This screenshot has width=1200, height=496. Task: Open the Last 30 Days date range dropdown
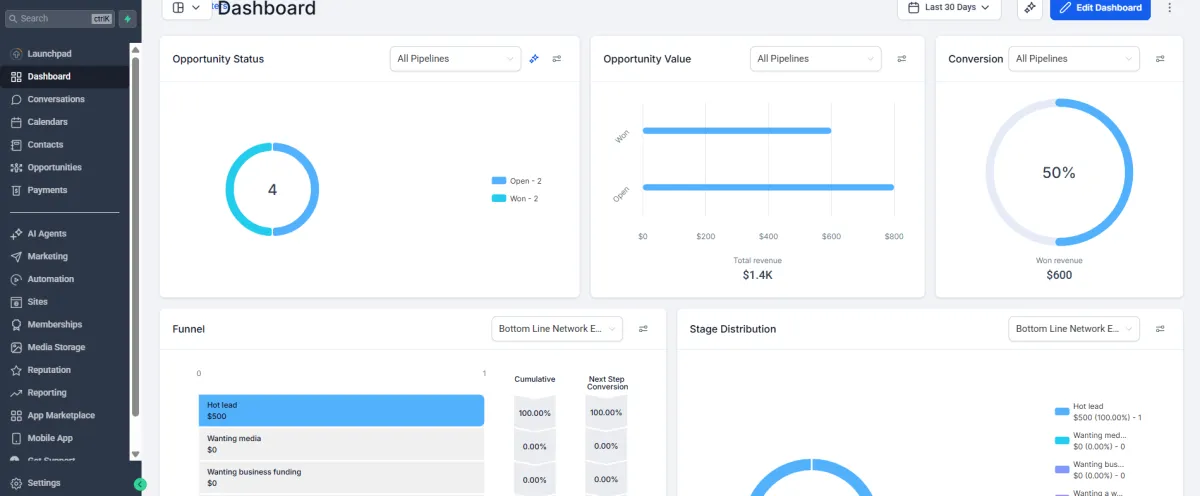coord(950,8)
